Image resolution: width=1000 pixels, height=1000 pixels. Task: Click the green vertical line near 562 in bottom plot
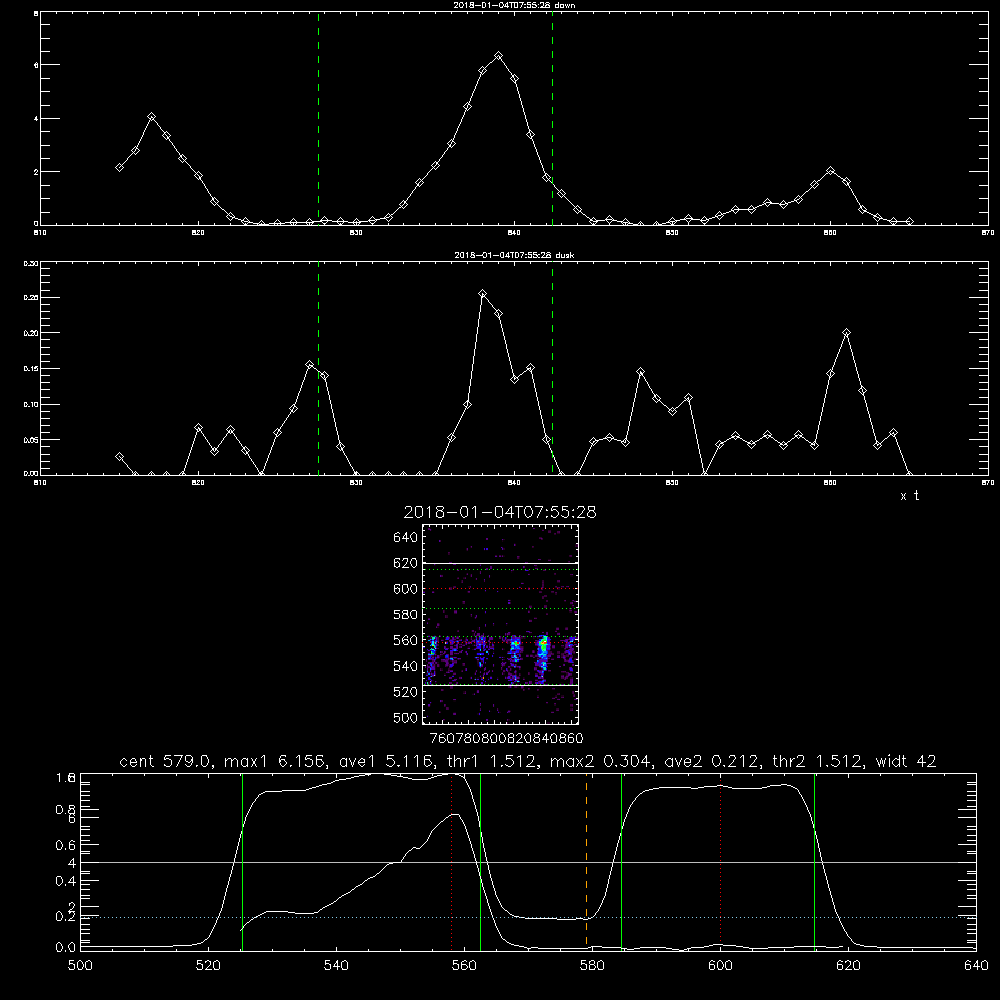pos(480,860)
